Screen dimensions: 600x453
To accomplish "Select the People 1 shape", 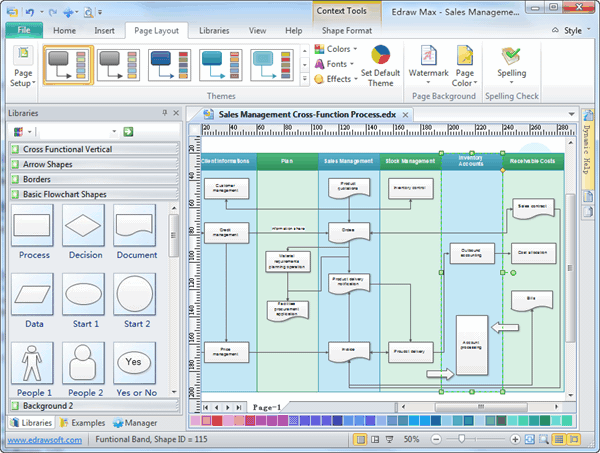I will (x=34, y=362).
